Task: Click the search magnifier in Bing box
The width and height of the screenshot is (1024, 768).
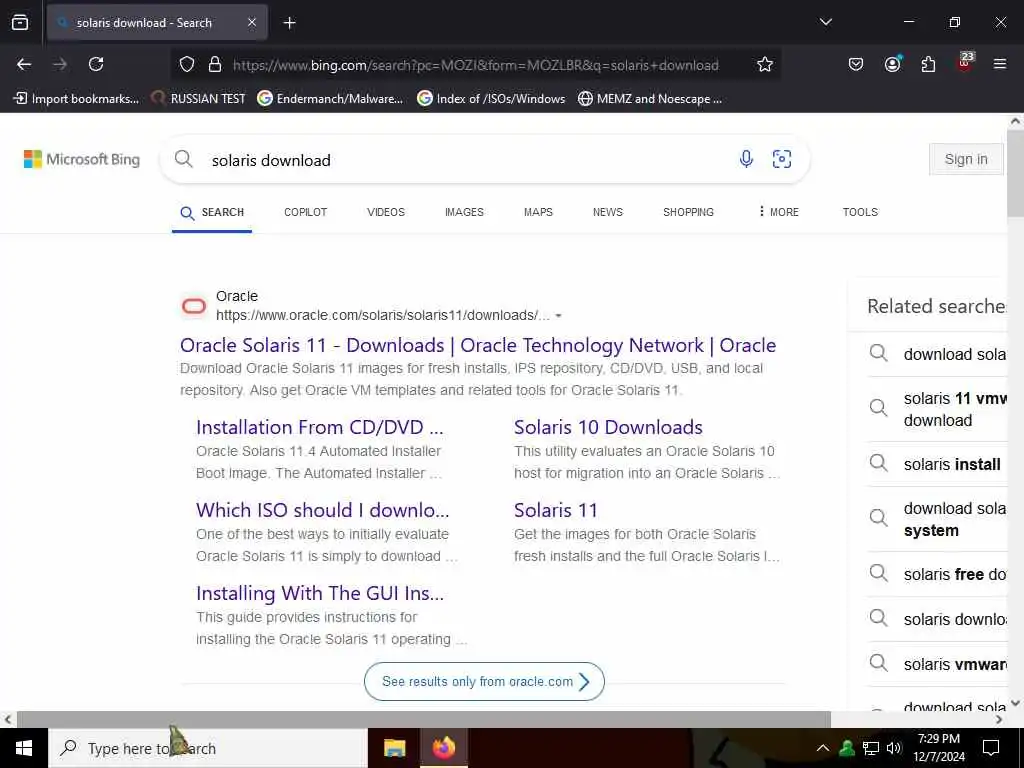Action: tap(184, 159)
